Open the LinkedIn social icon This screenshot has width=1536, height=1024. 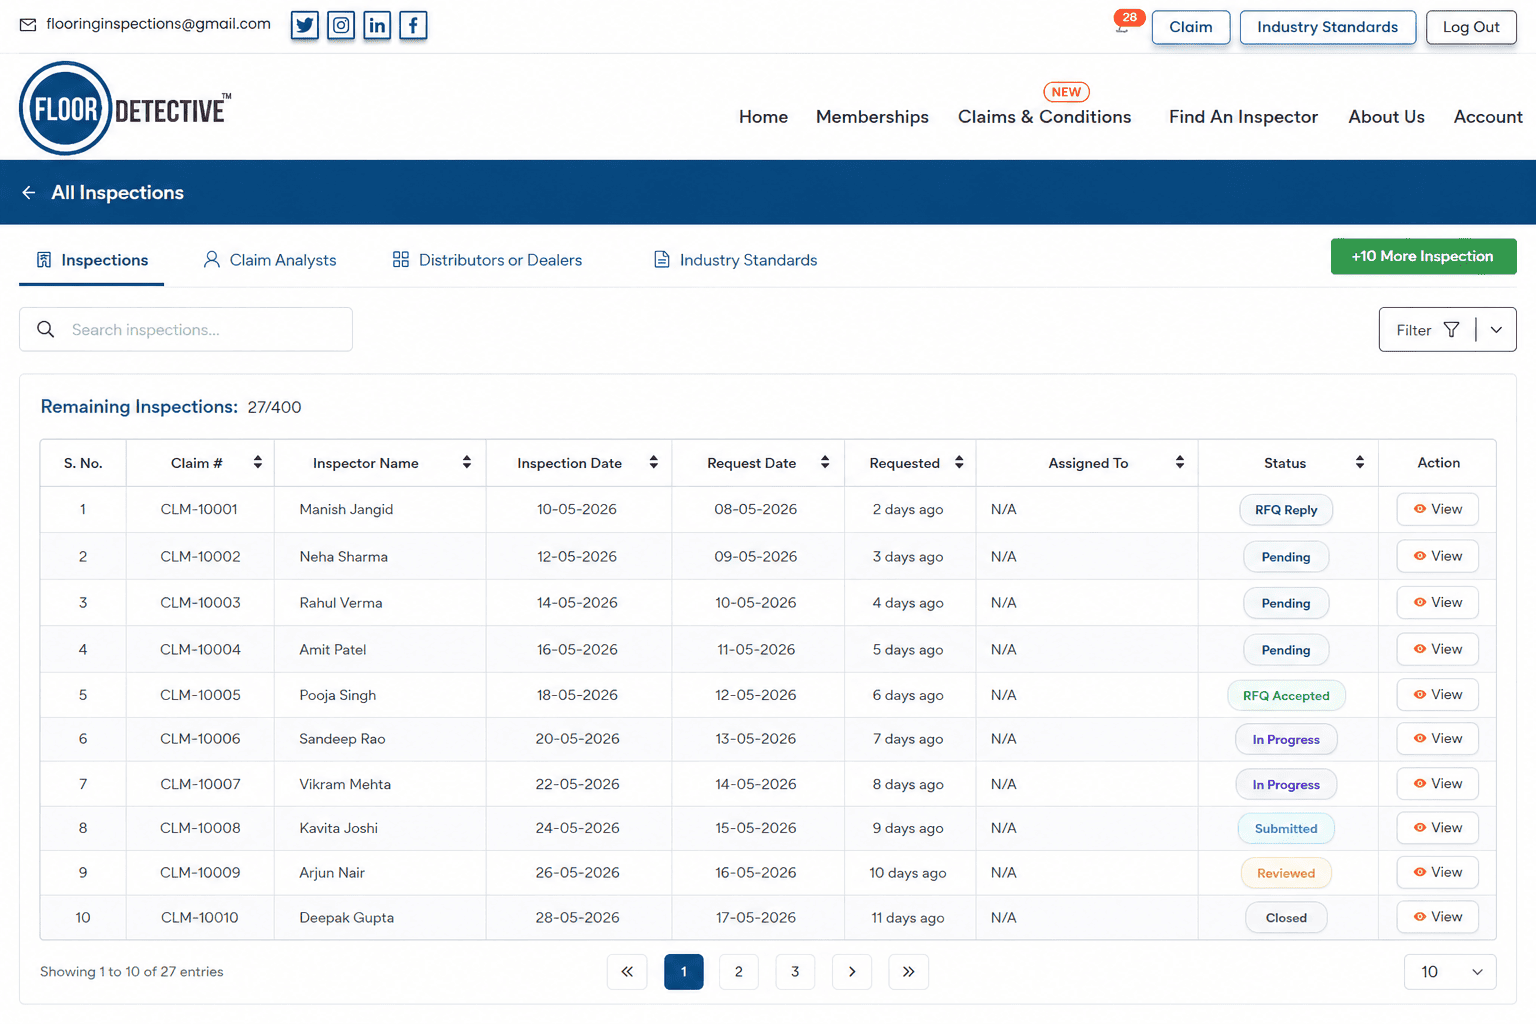click(377, 25)
